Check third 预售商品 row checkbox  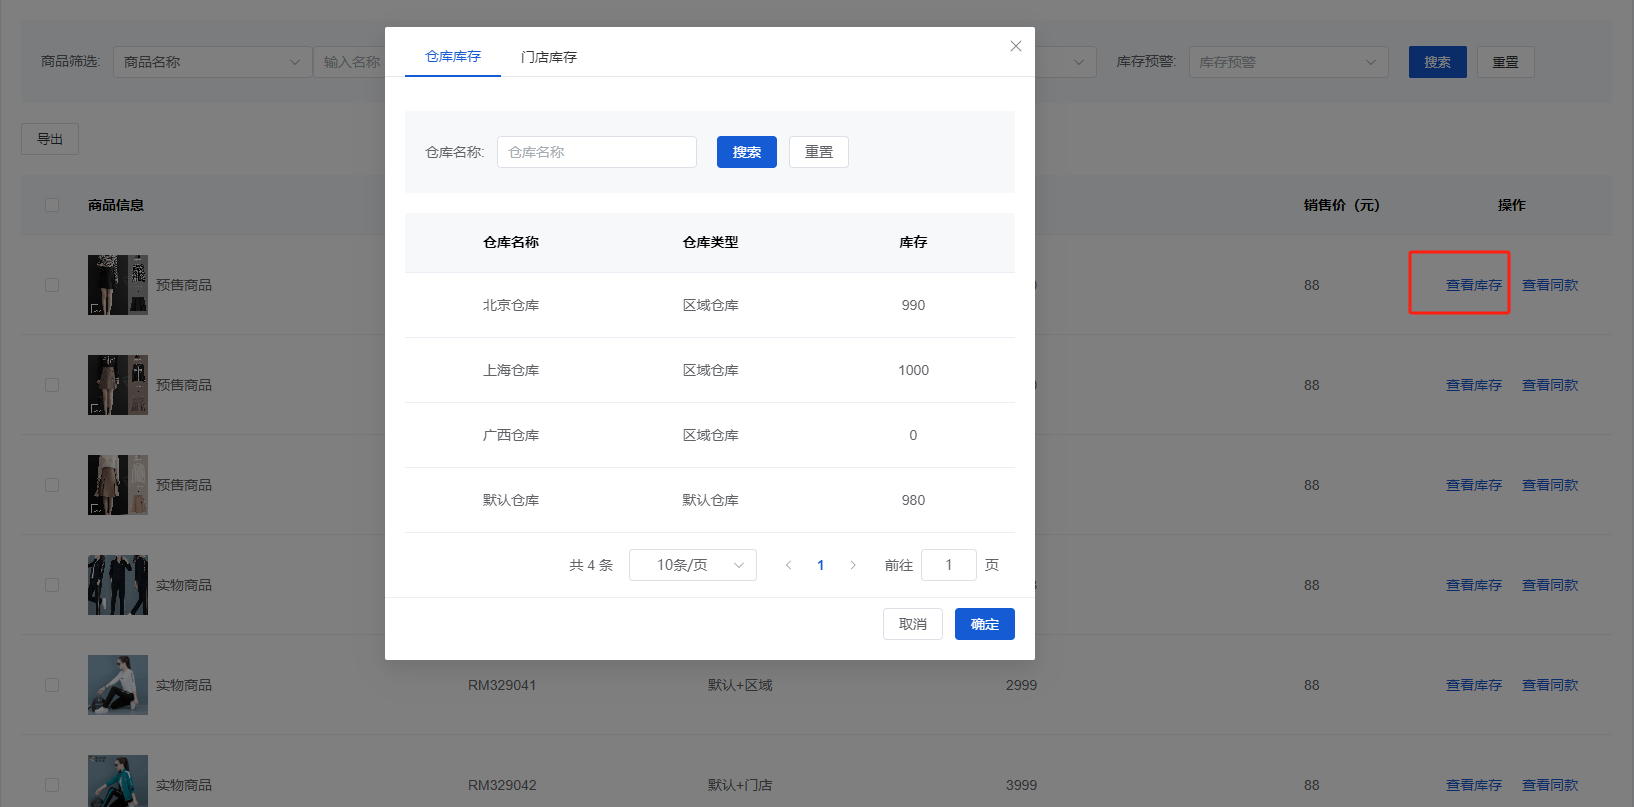[52, 485]
